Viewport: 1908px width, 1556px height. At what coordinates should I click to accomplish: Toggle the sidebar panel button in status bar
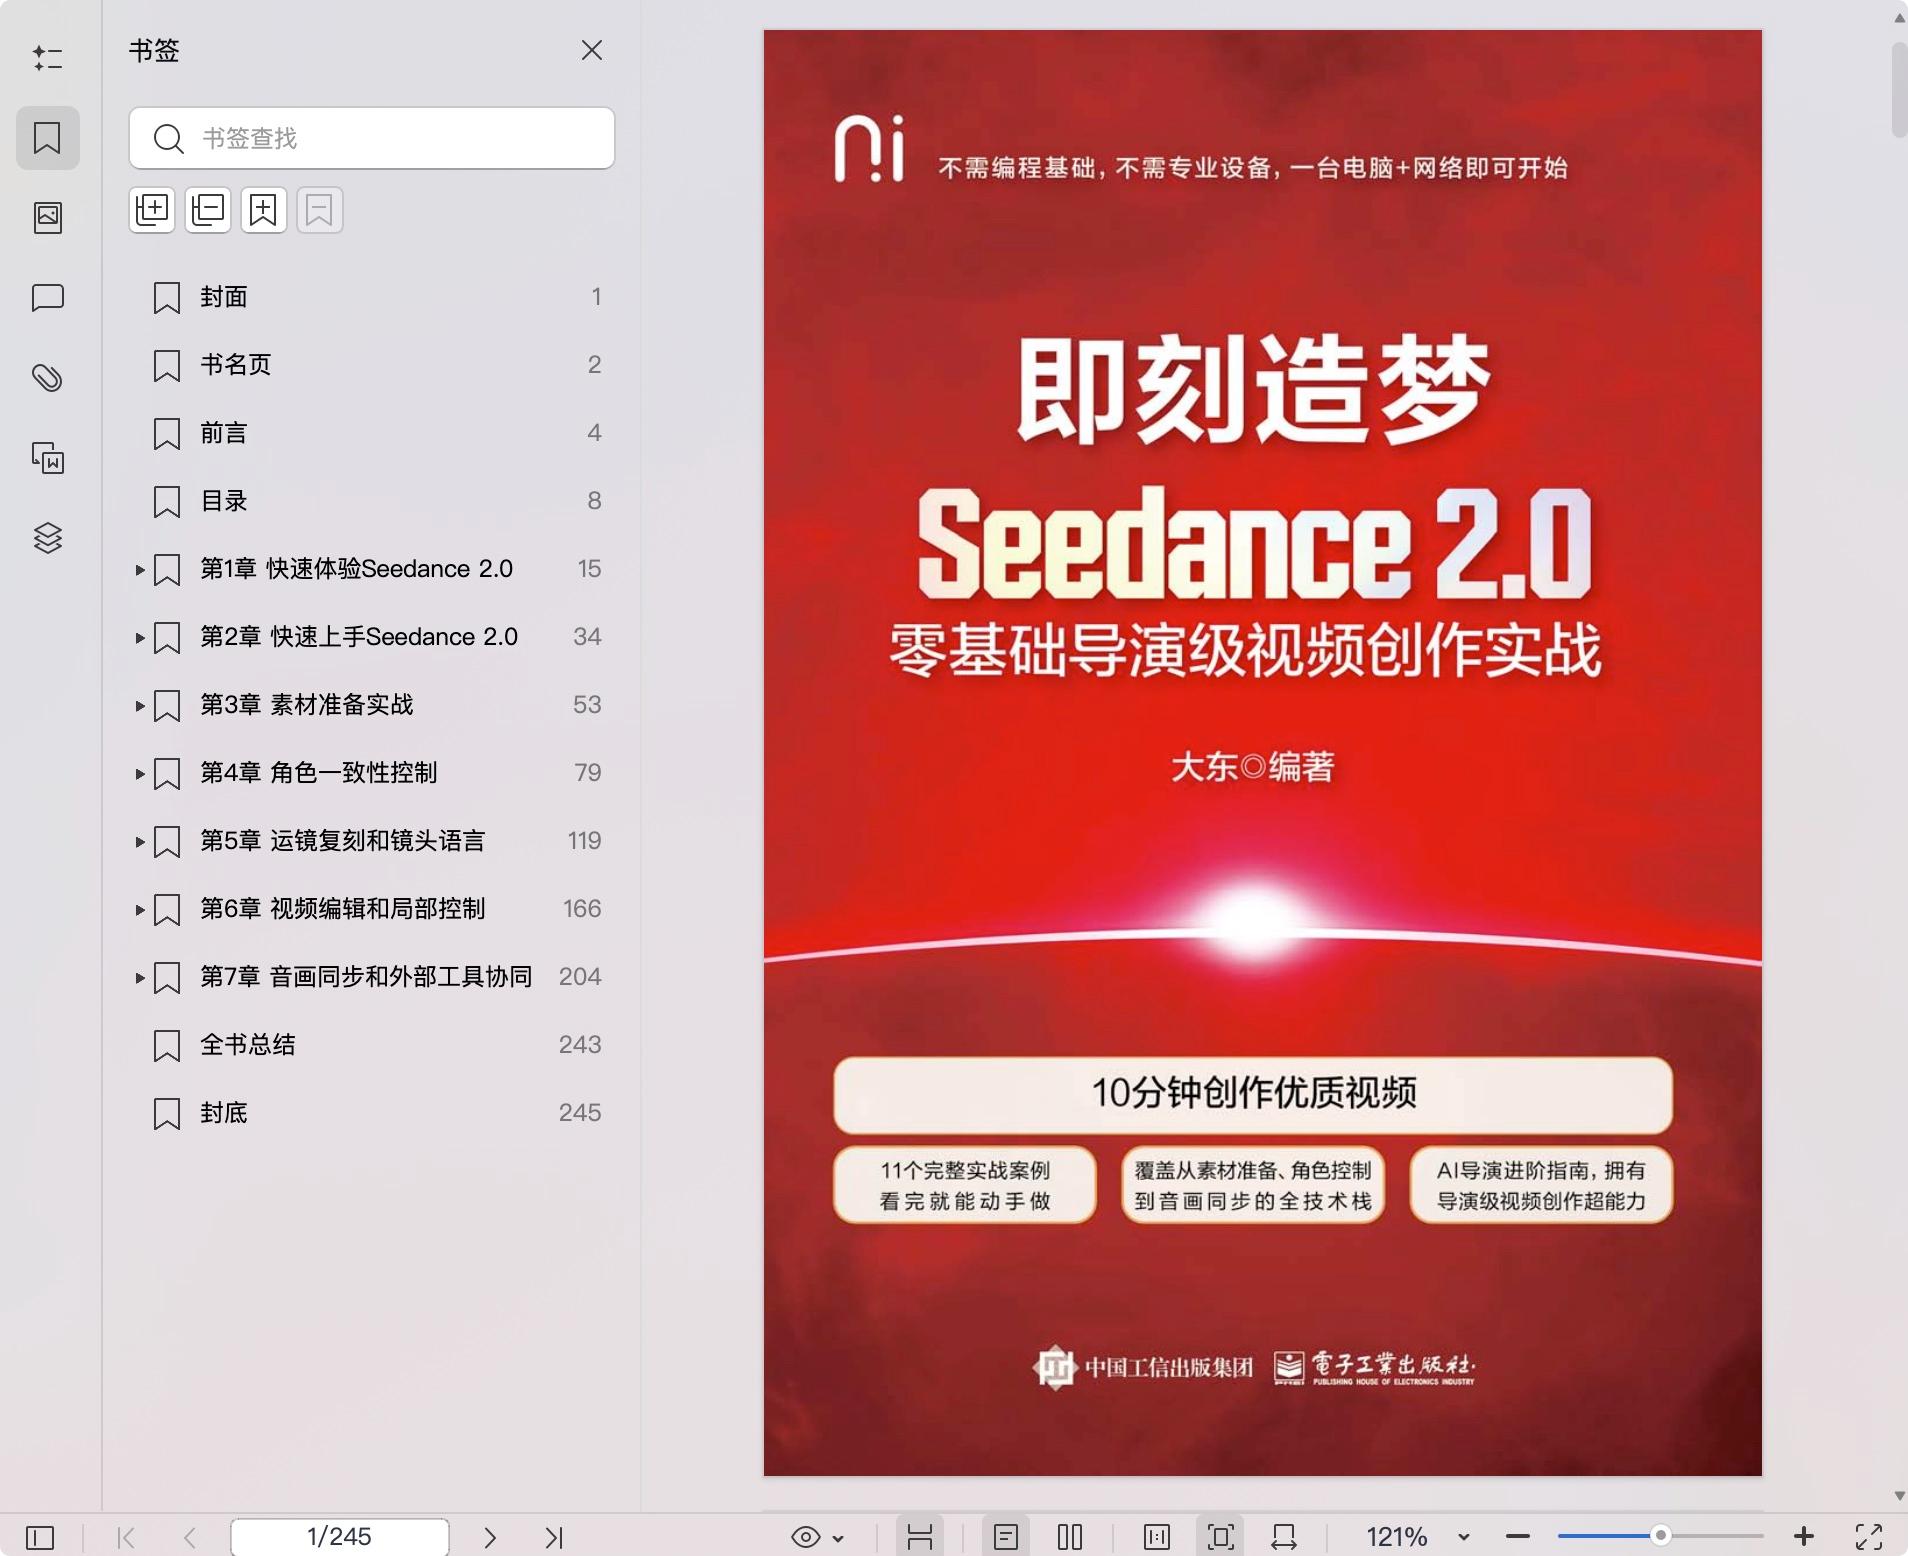tap(40, 1537)
